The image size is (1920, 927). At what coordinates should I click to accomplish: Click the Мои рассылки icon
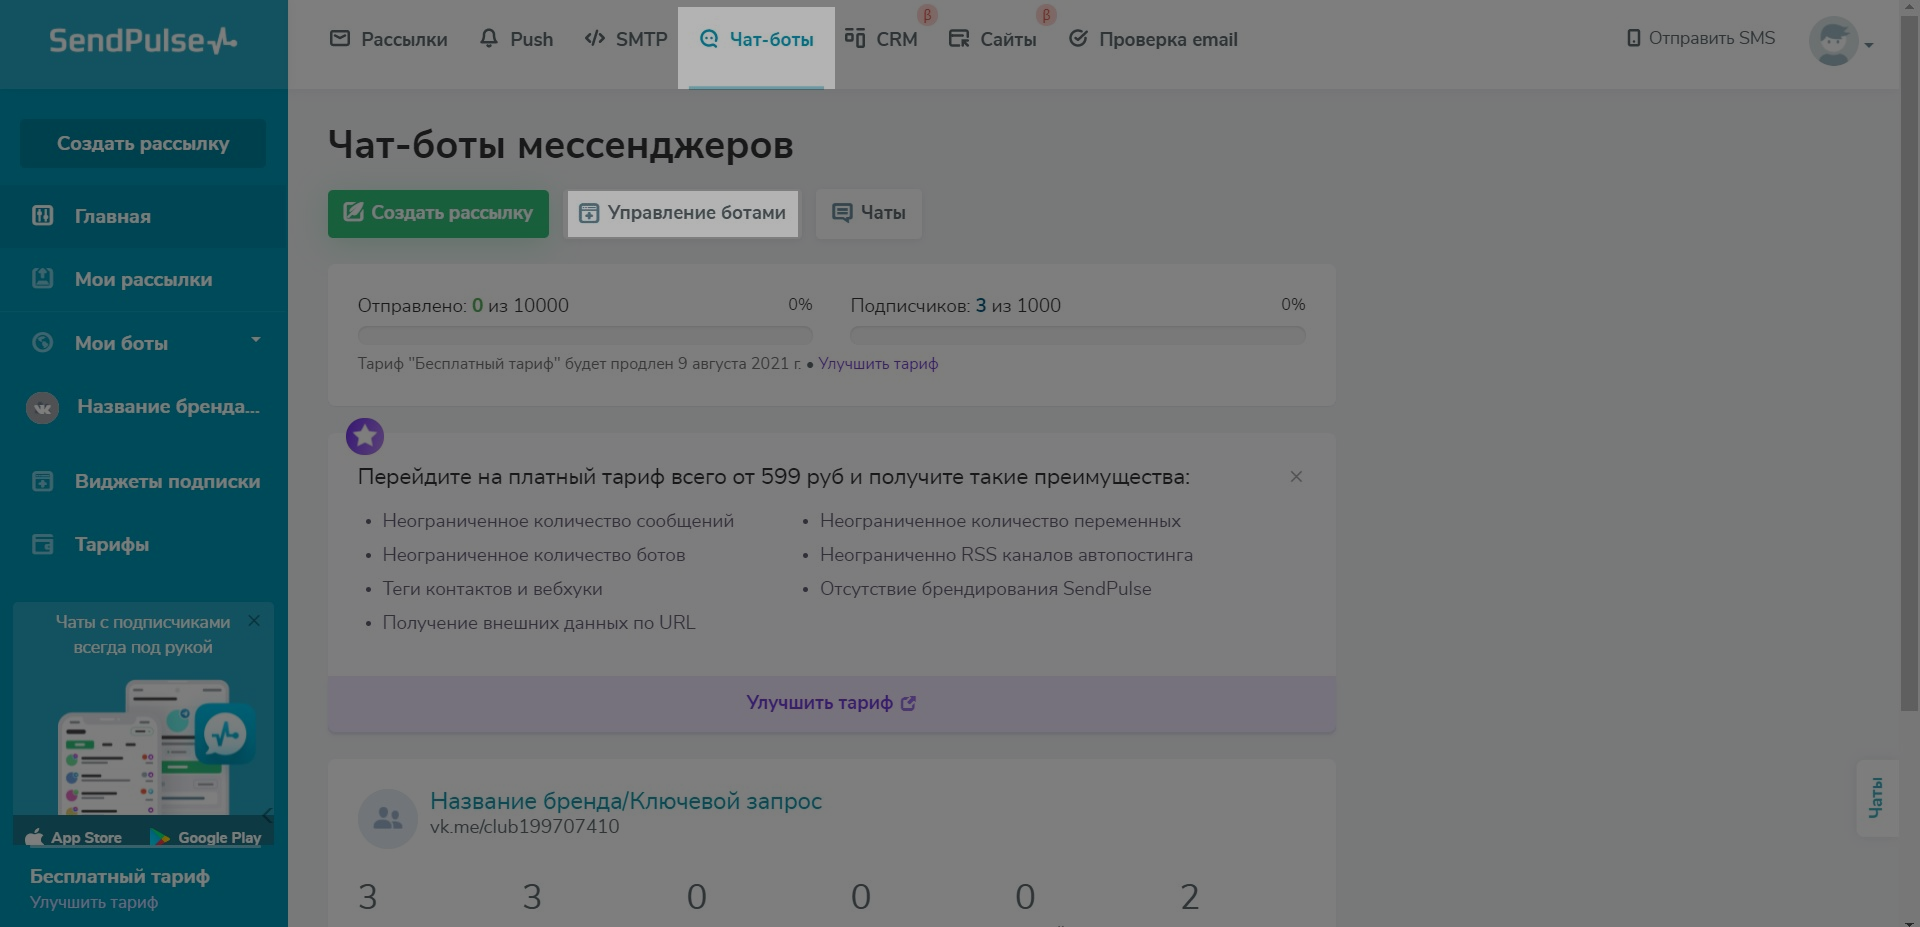pyautogui.click(x=43, y=278)
